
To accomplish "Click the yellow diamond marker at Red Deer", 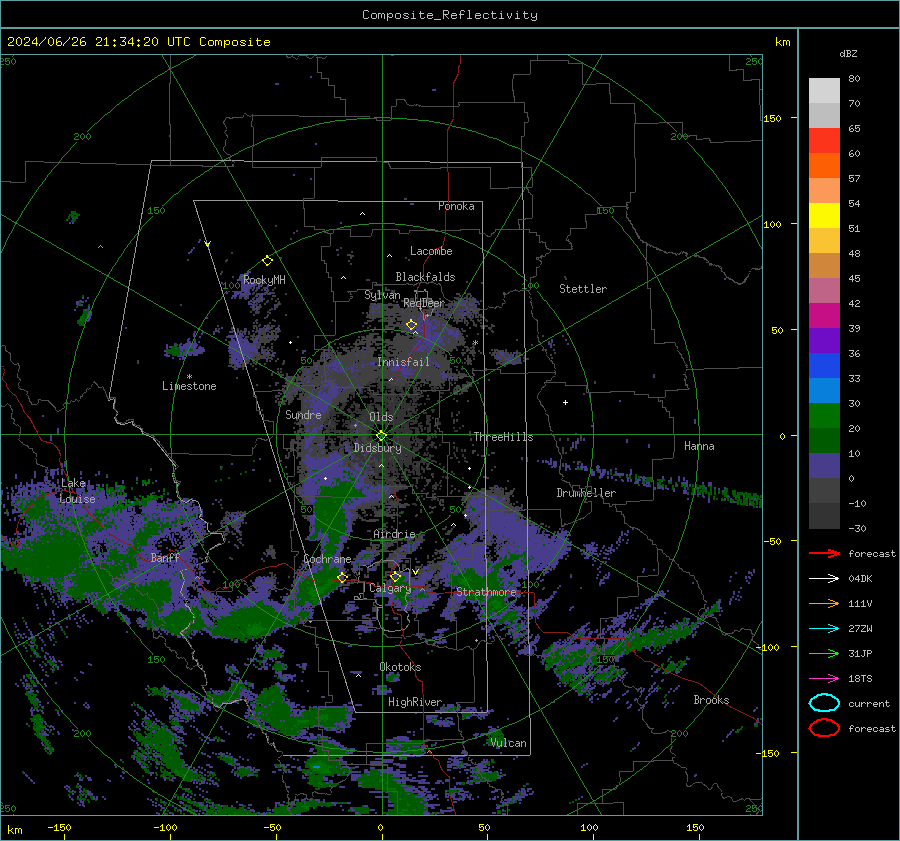I will coord(412,325).
